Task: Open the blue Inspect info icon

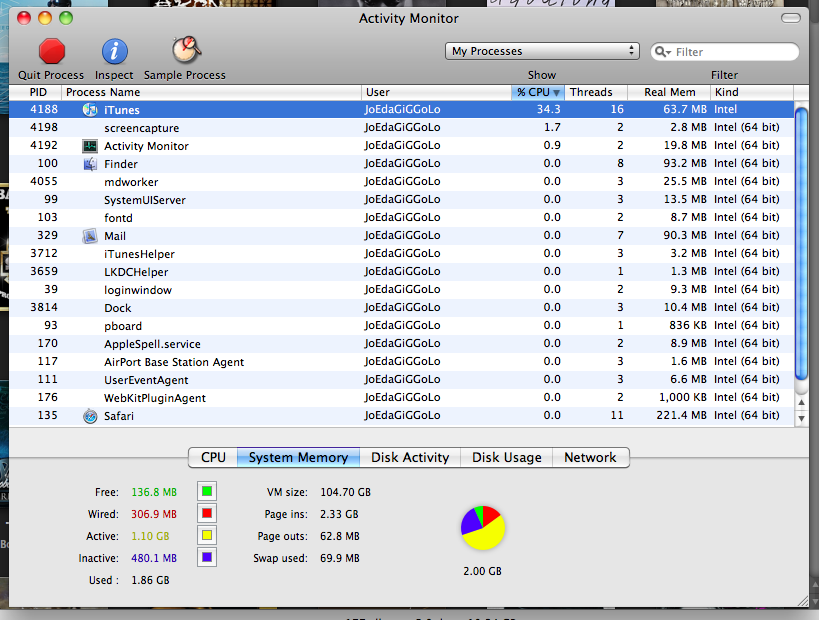Action: [114, 52]
